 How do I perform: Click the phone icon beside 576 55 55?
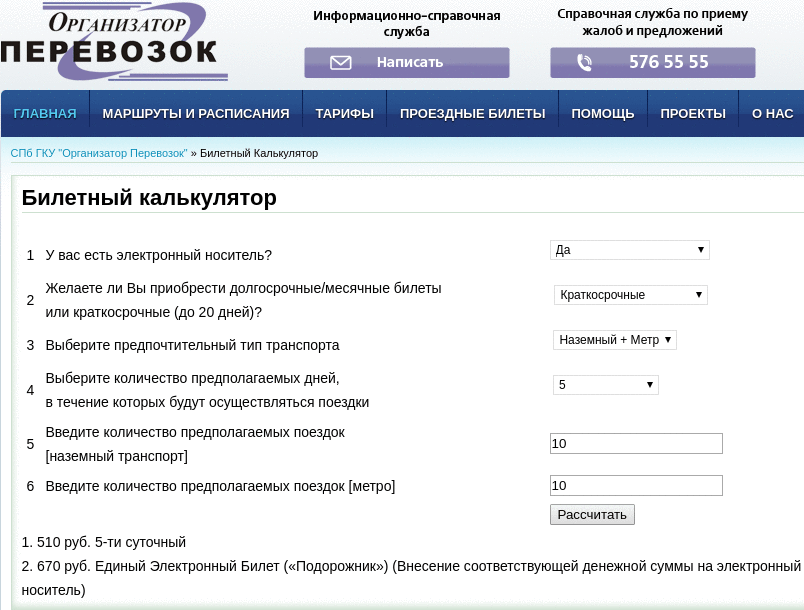(585, 63)
